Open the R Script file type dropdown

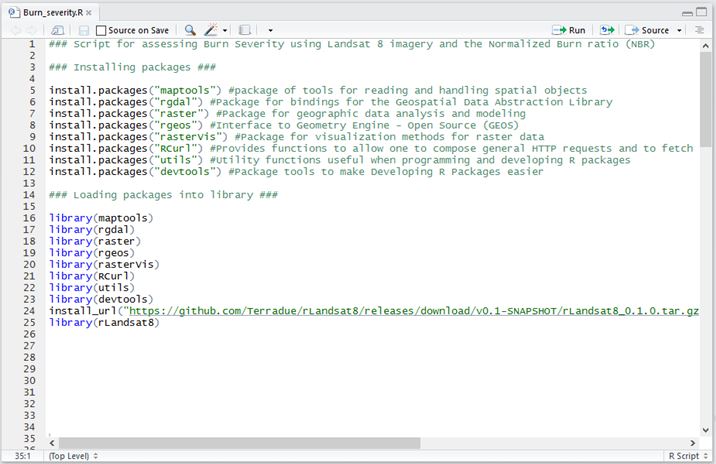click(x=685, y=456)
